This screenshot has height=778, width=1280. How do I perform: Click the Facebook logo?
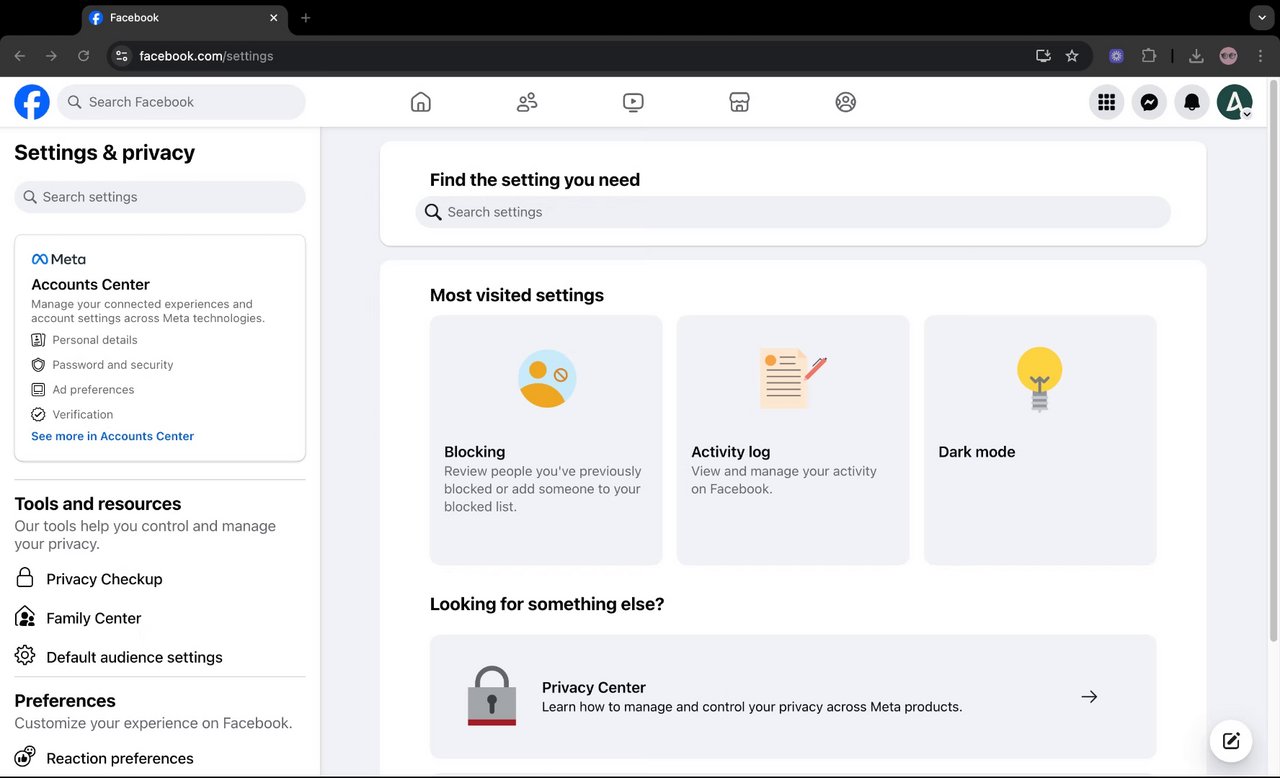click(x=32, y=102)
